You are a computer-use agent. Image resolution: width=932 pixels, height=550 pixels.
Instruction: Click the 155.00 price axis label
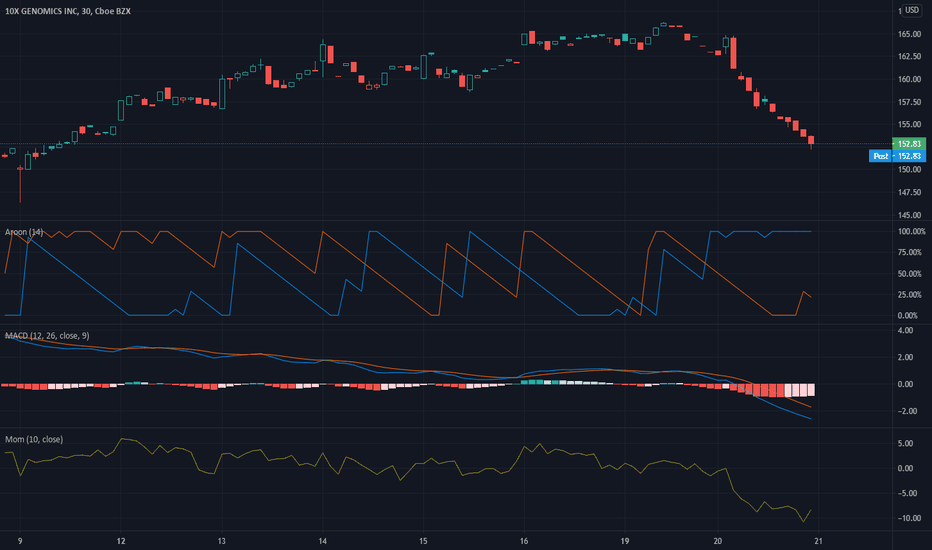[x=909, y=125]
